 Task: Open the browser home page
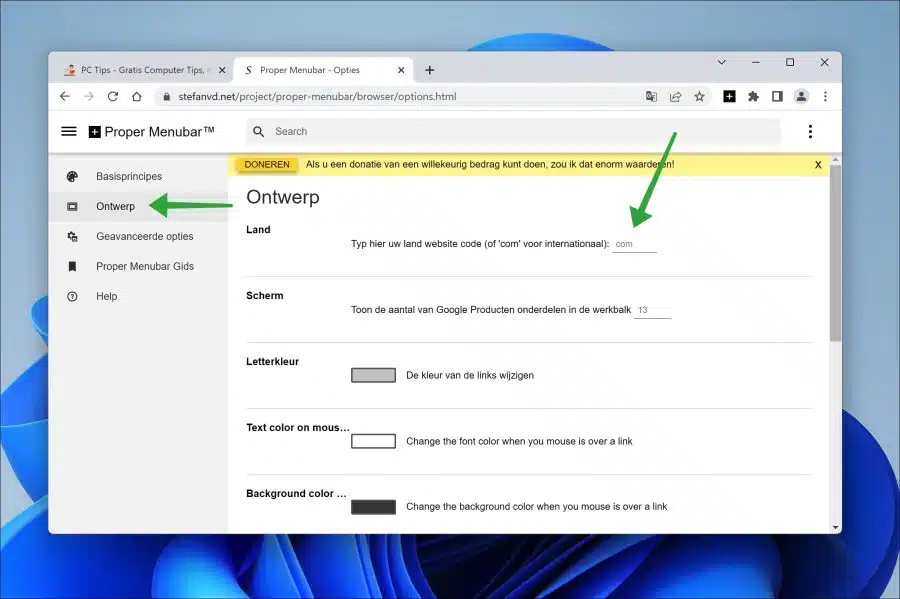[x=137, y=96]
